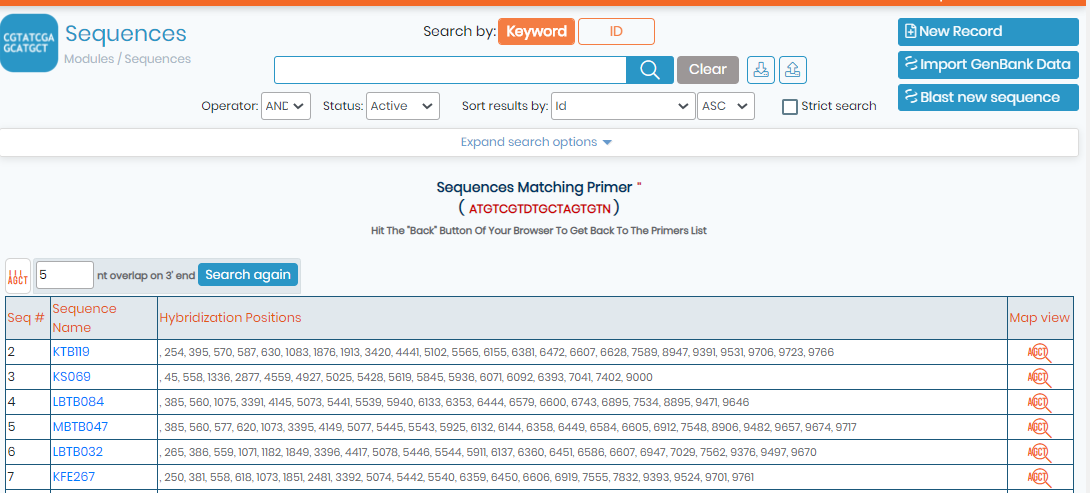Open map view for KTB119
Screen dimensions: 1090x493
tap(1039, 353)
